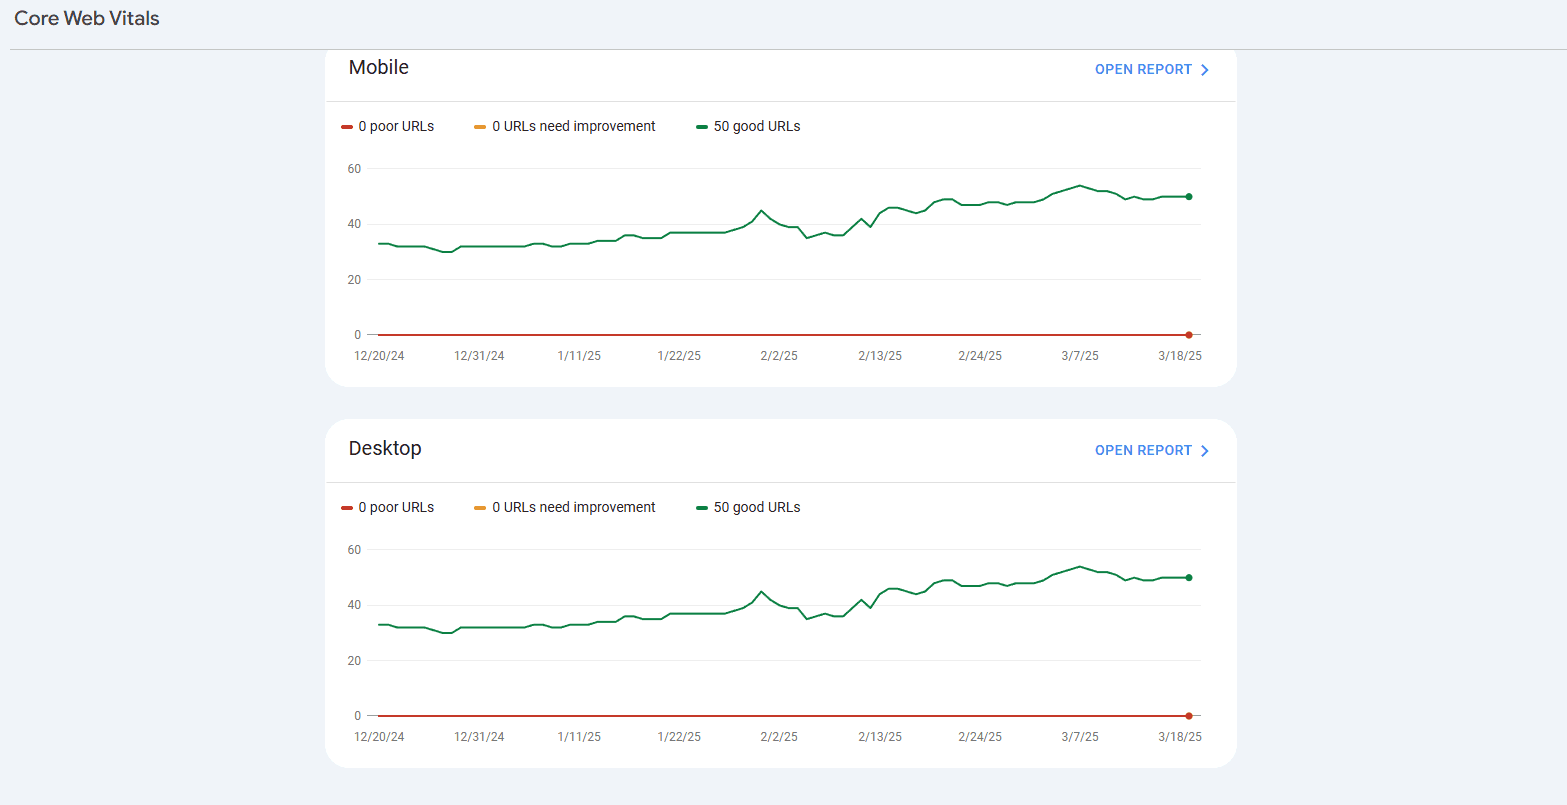The image size is (1567, 805).
Task: Click the red poor URLs legend marker in Desktop chart
Action: [x=346, y=507]
